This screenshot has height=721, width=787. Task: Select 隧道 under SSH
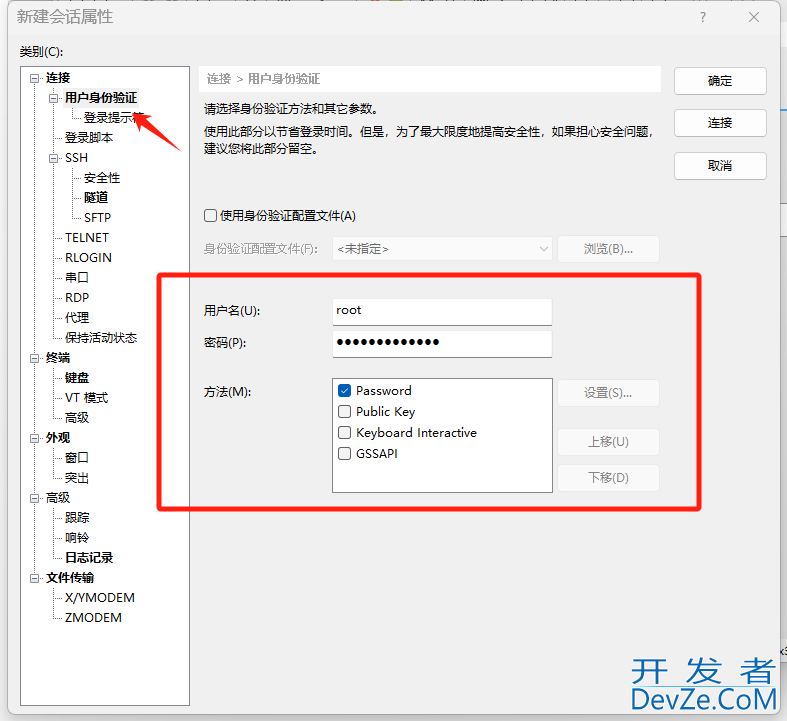click(x=96, y=198)
